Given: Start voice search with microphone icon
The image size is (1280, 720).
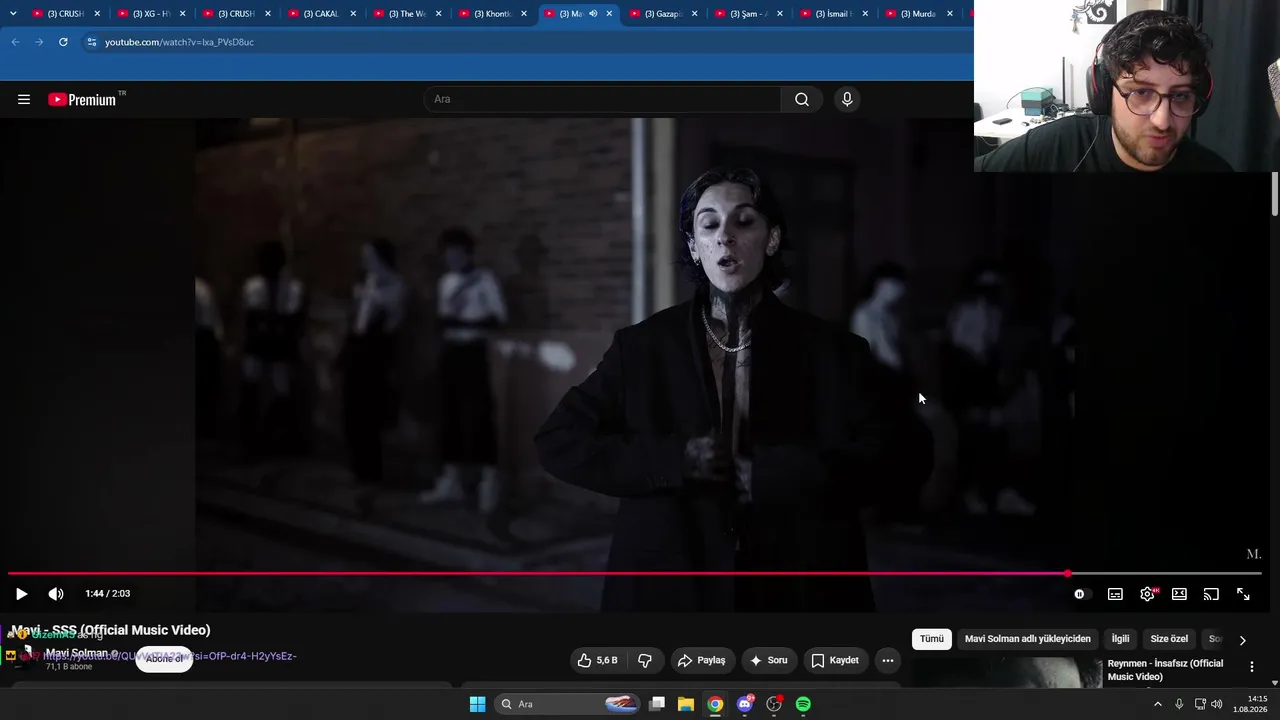Looking at the screenshot, I should point(847,99).
